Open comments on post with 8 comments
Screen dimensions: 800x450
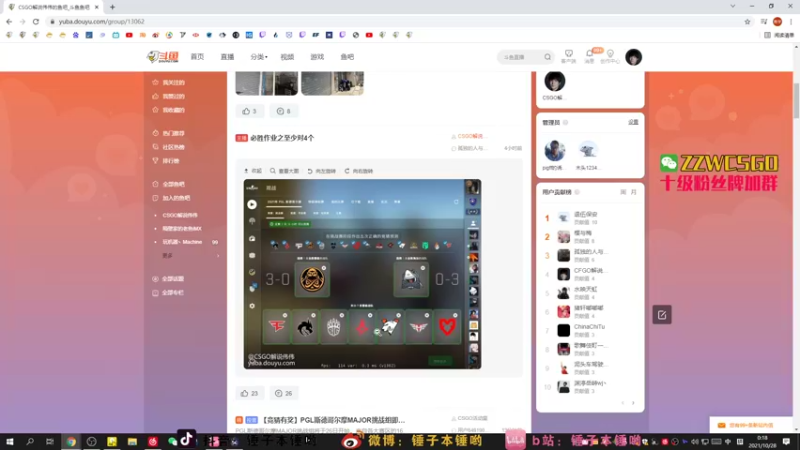point(284,111)
